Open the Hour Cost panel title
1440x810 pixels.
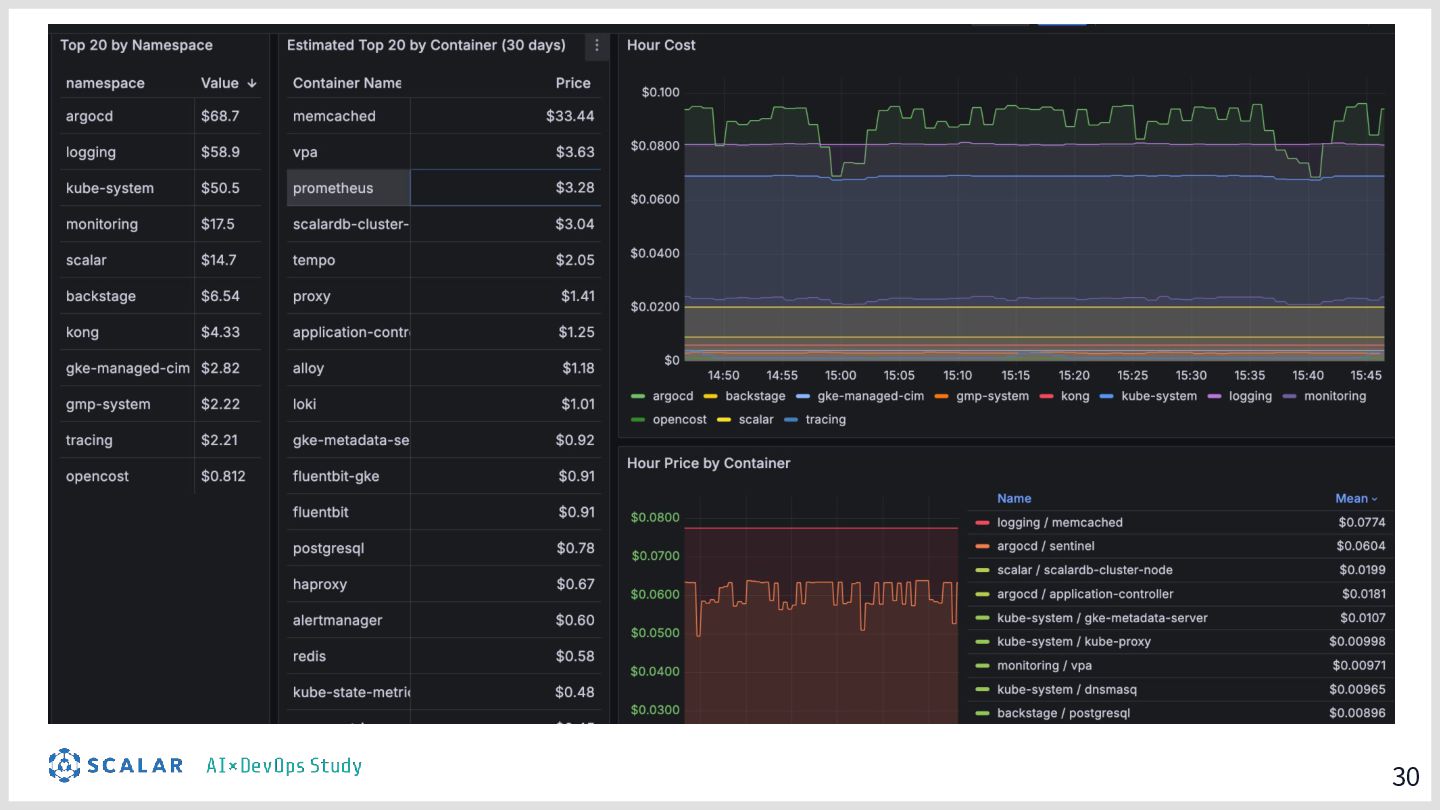[x=661, y=45]
